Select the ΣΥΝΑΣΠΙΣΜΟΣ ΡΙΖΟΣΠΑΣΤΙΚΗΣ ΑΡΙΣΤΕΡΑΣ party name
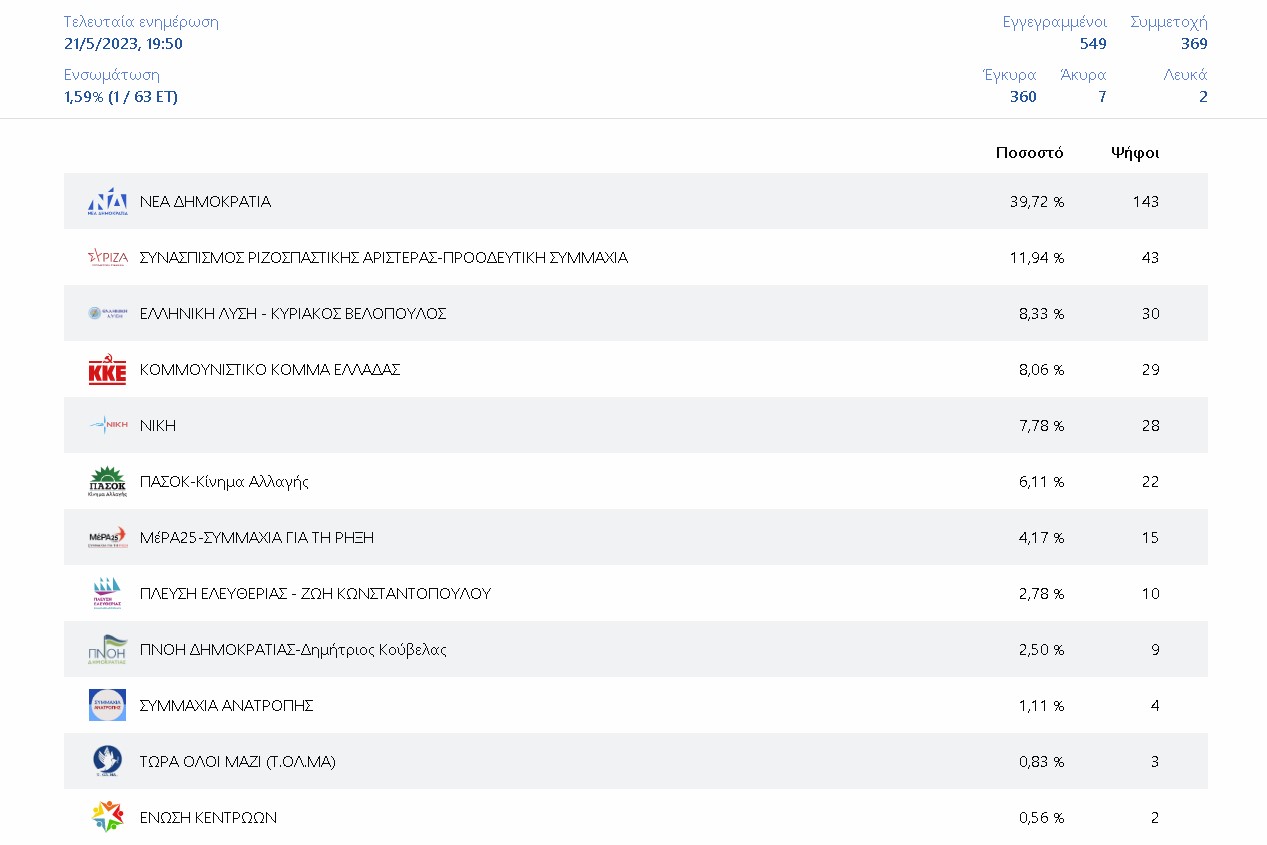The image size is (1267, 845). coord(384,257)
